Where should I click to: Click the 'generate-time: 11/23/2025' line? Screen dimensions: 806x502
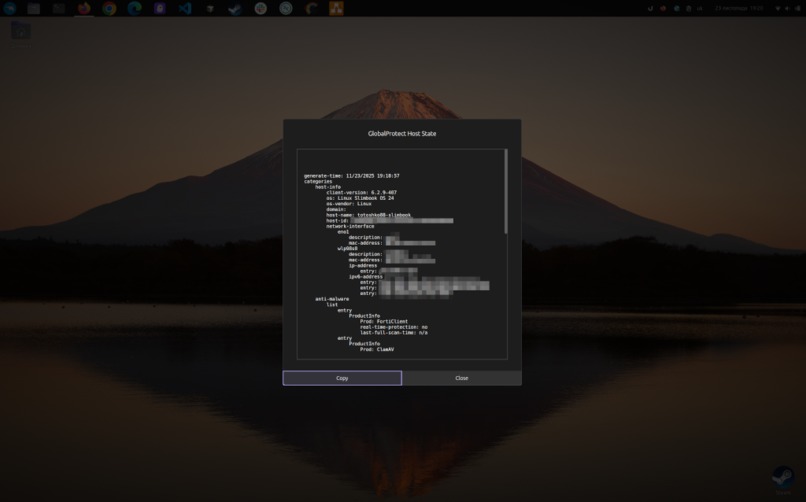(352, 176)
